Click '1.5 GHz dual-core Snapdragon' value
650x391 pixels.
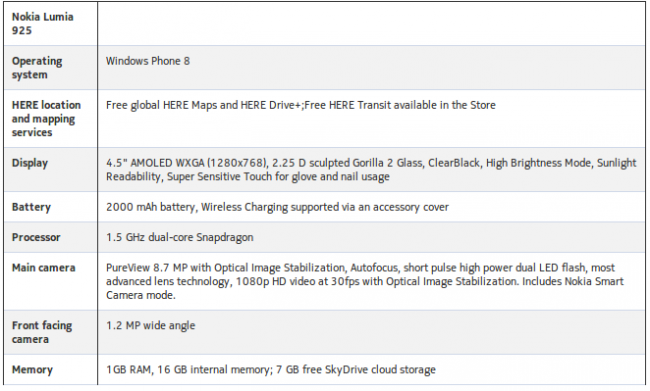[x=179, y=237]
